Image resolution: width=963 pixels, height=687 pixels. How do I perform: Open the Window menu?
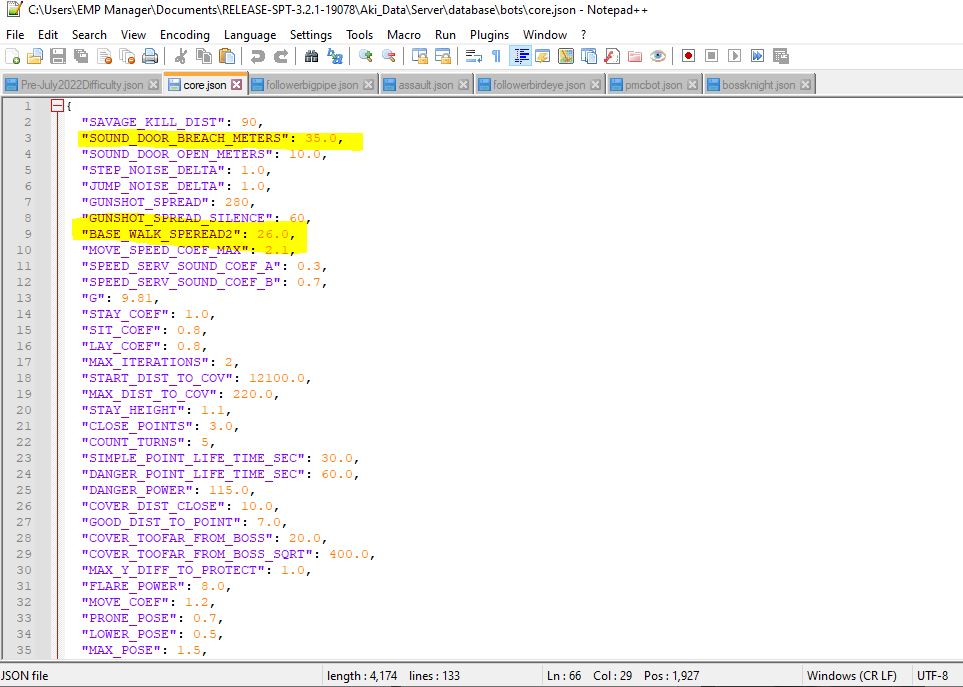[545, 35]
